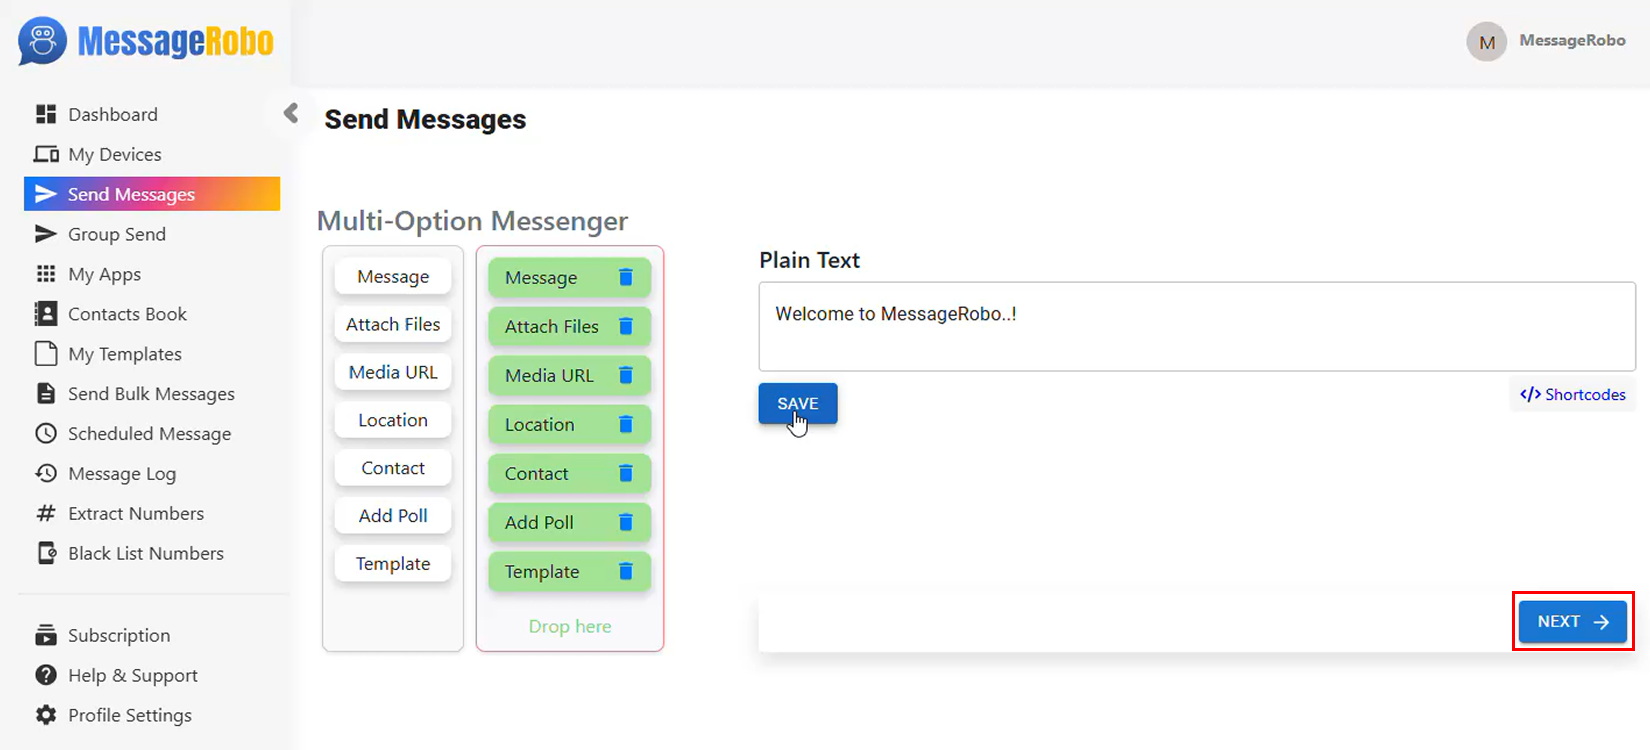Click the white Message option button
The width and height of the screenshot is (1650, 750).
[393, 276]
